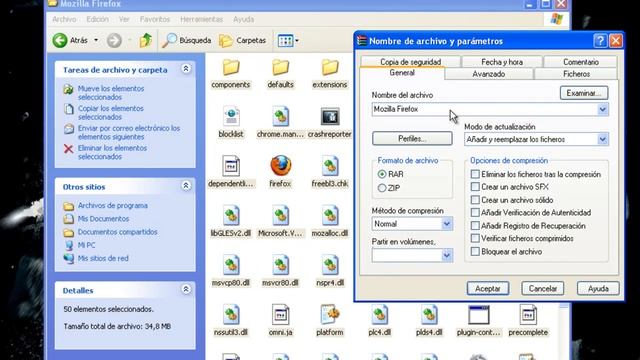Toggle the Carpetas folders pane
This screenshot has width=640, height=360.
pos(242,40)
